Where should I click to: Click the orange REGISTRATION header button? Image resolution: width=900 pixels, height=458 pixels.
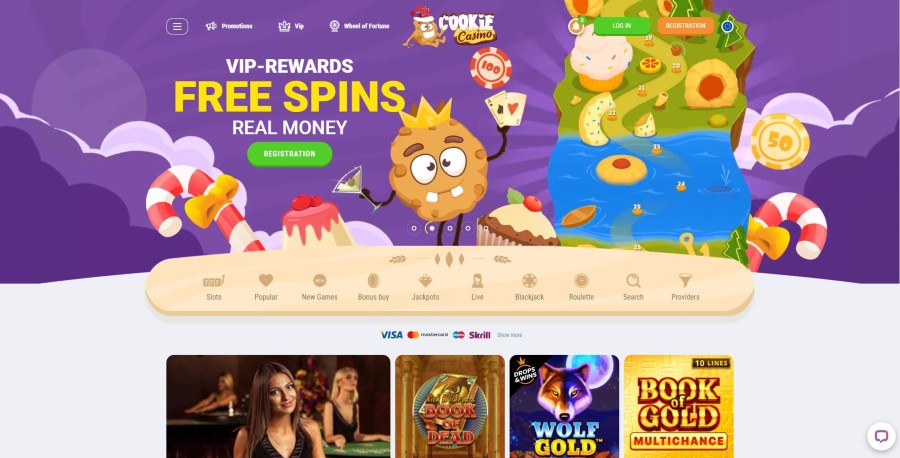pos(685,26)
